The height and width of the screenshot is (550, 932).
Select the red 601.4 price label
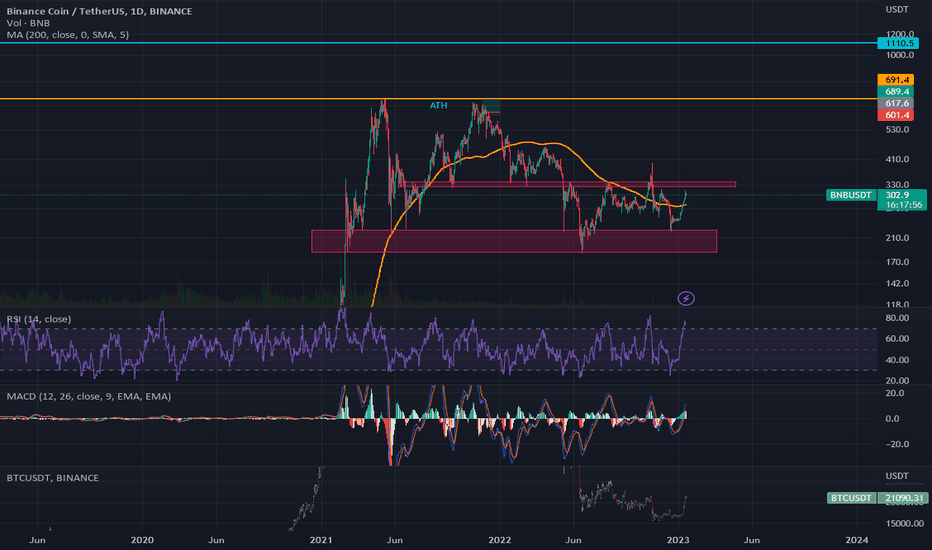coord(895,115)
